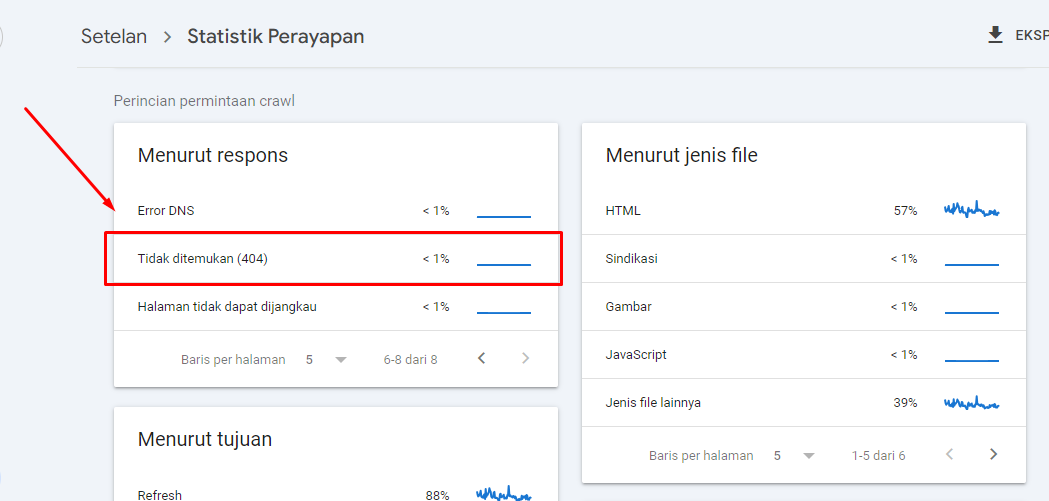Click the Error DNS sparkline
Viewport: 1049px width, 501px height.
[504, 215]
